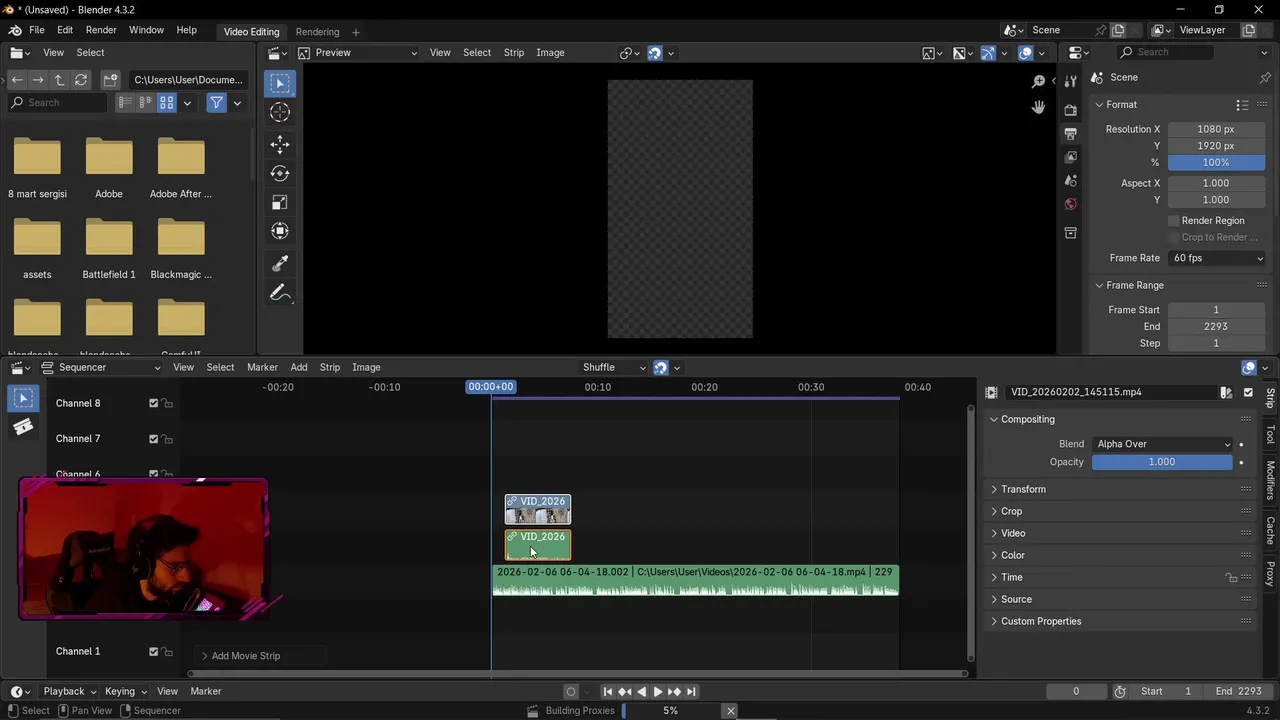The image size is (1280, 720).
Task: Create a new folder in the file browser
Action: 111,79
